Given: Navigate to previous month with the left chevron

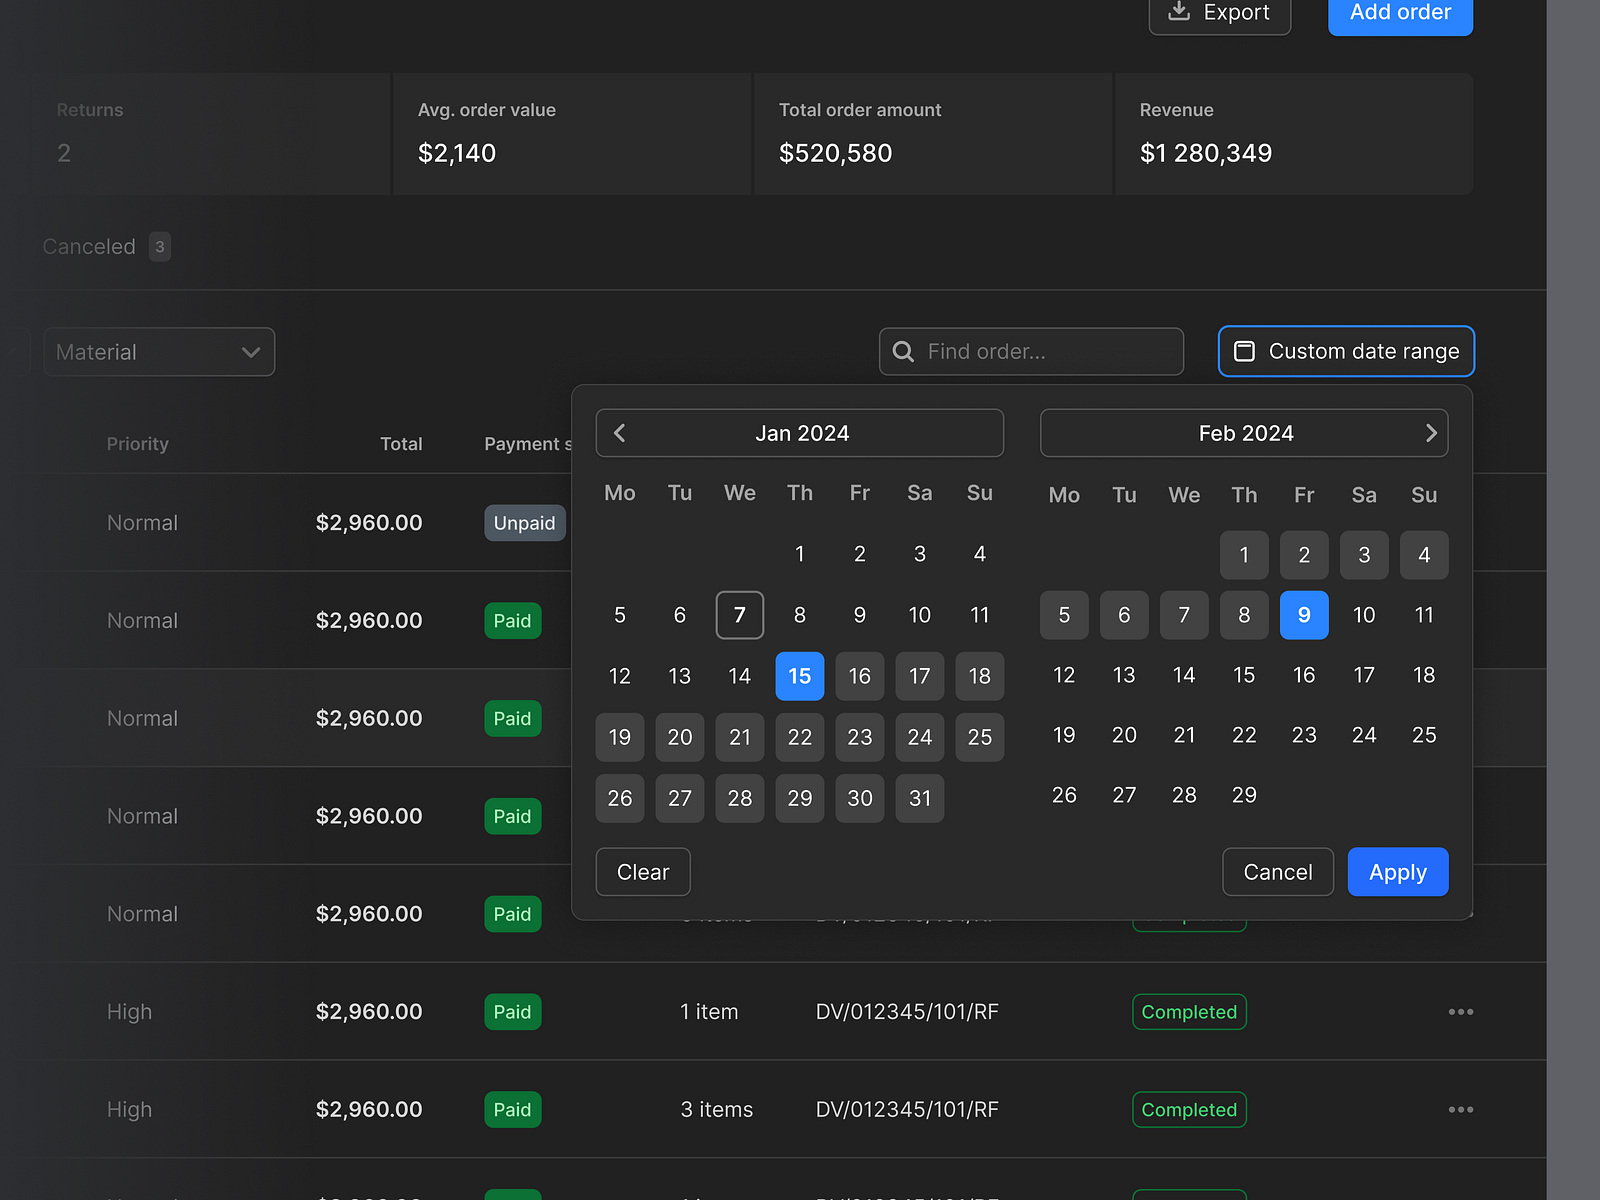Looking at the screenshot, I should click(x=620, y=433).
